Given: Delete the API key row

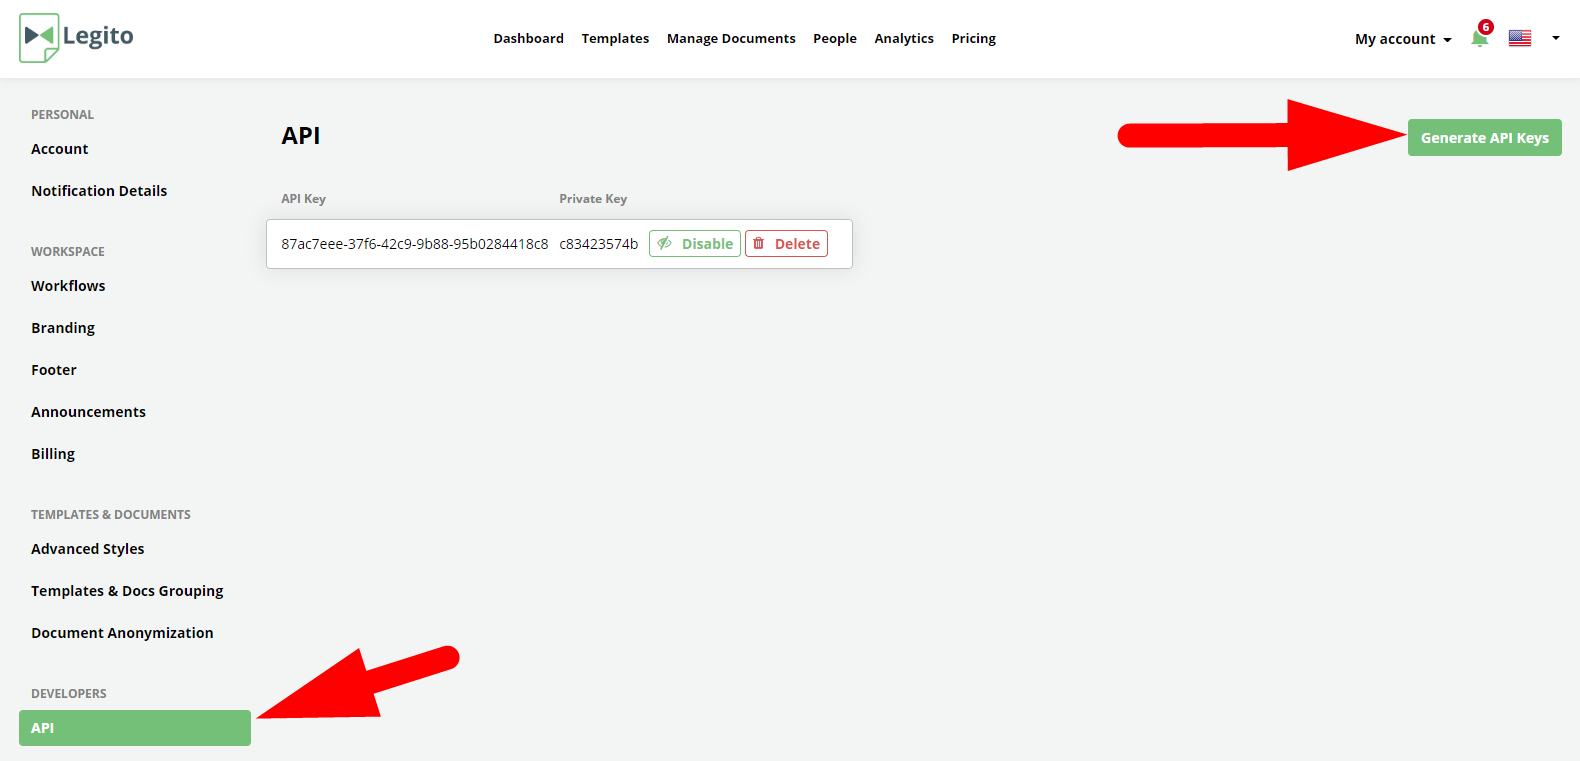Looking at the screenshot, I should click(x=786, y=244).
